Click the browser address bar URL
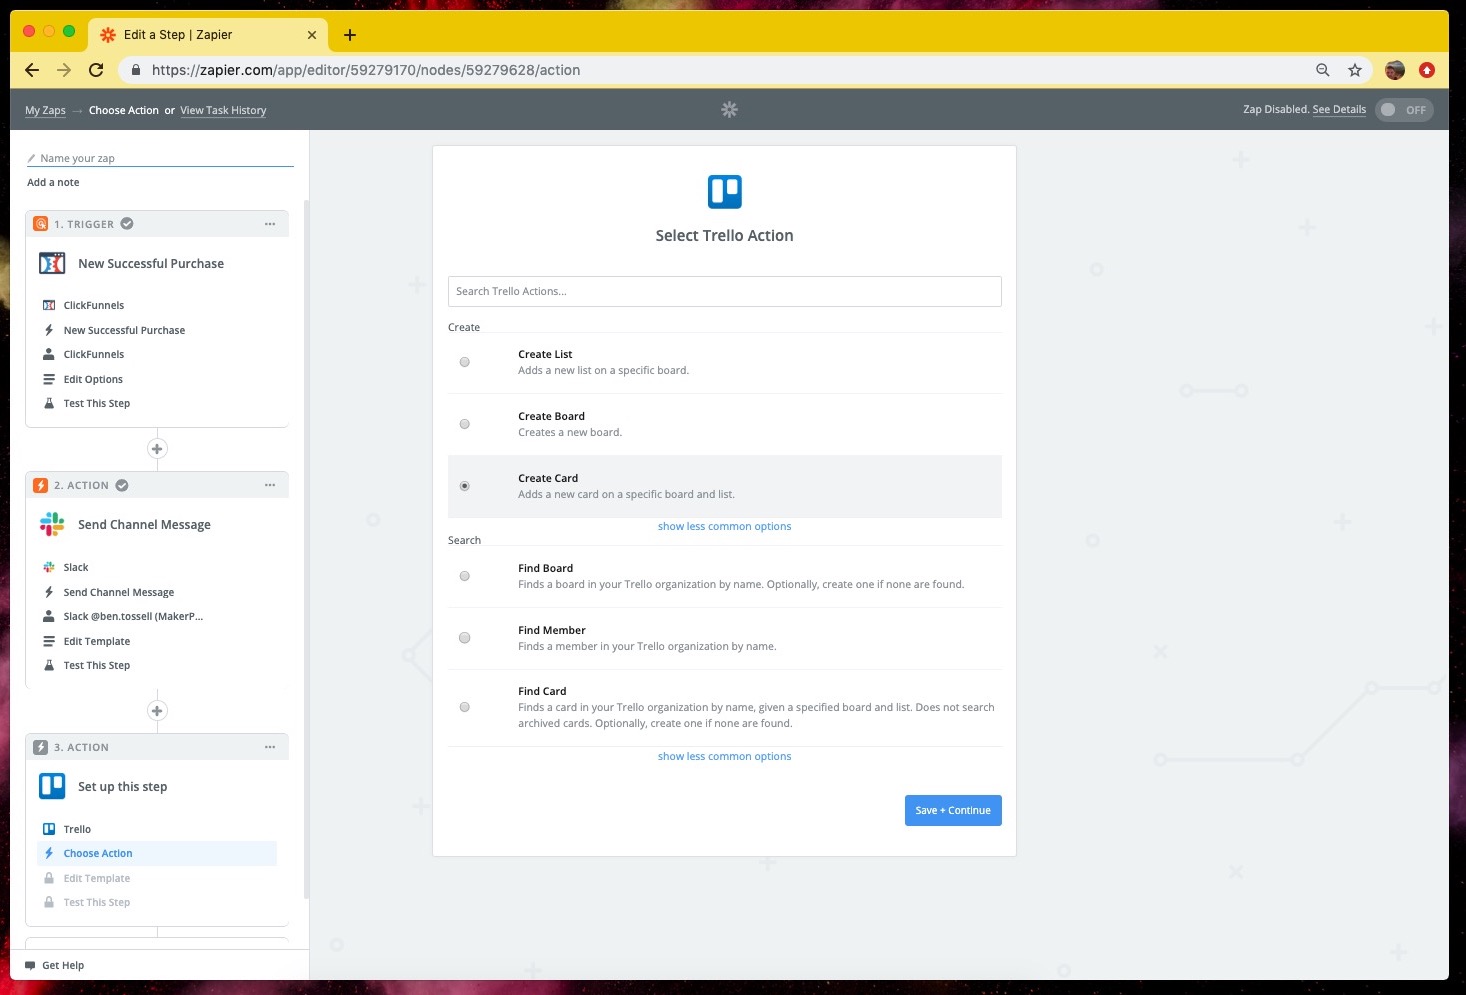Image resolution: width=1466 pixels, height=995 pixels. 366,70
